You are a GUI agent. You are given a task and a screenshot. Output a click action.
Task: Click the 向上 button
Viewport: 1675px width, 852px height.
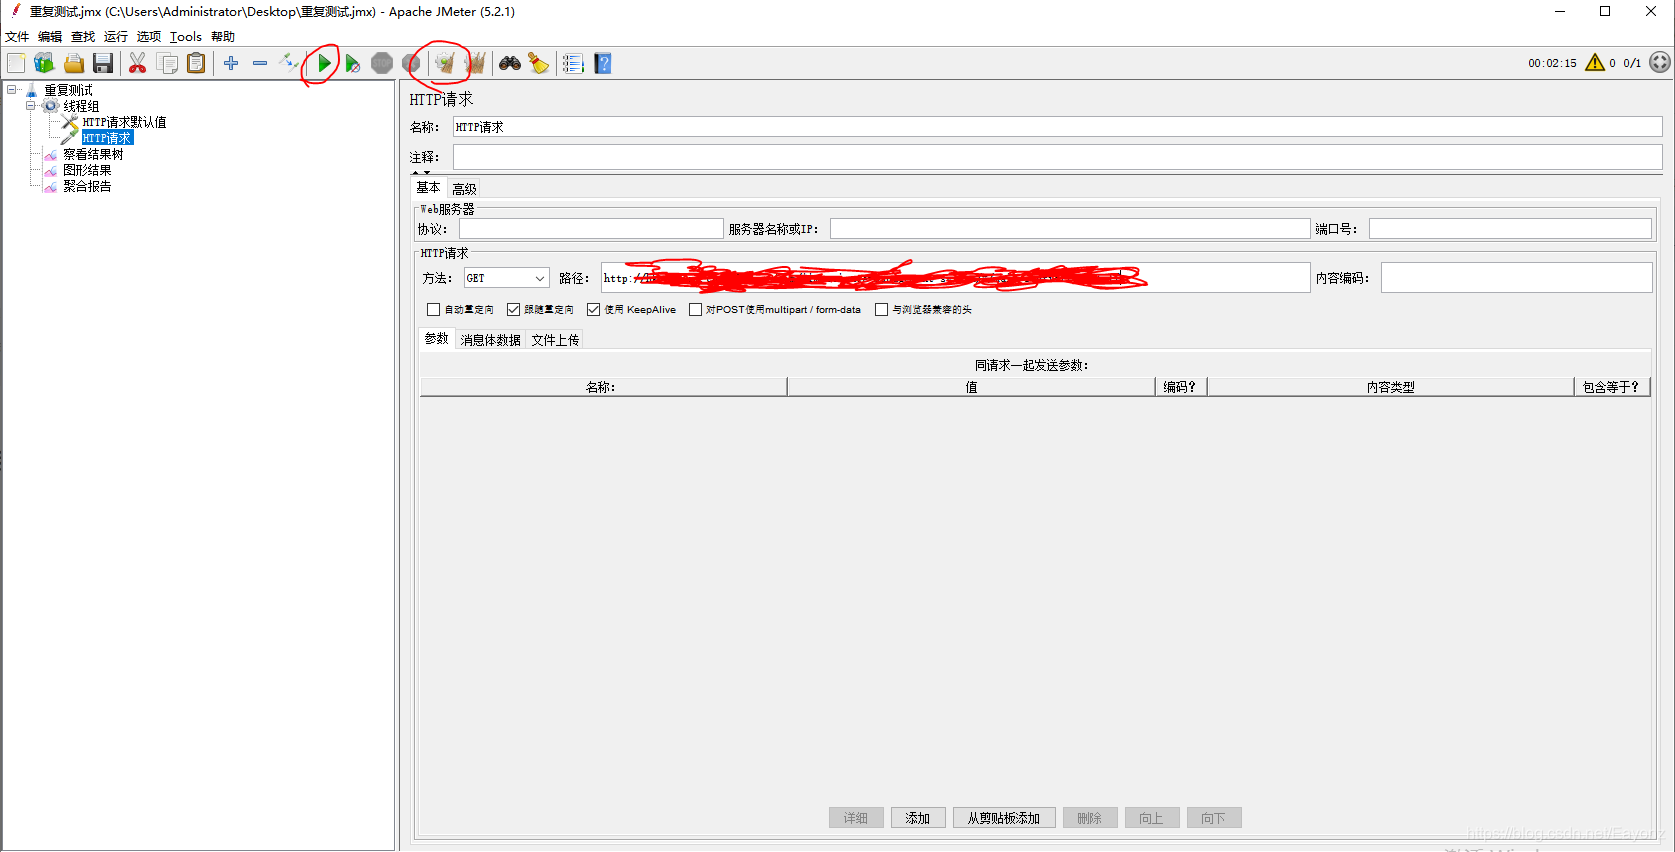click(1152, 818)
